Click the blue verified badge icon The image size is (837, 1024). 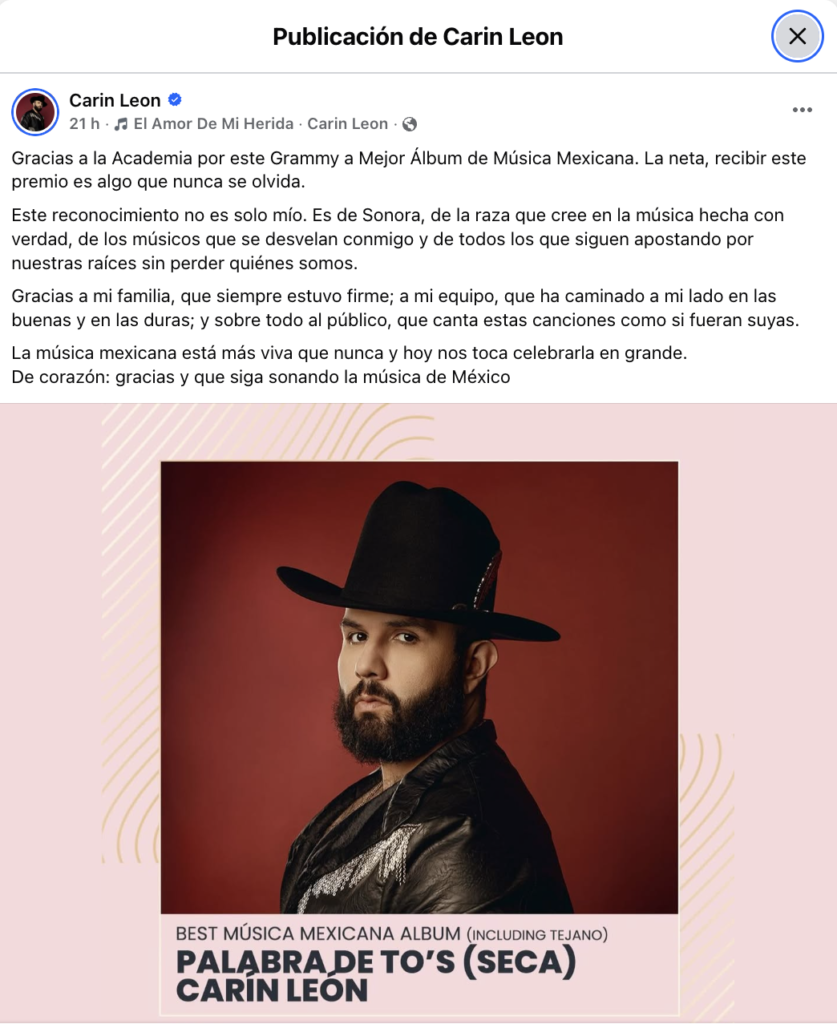175,100
